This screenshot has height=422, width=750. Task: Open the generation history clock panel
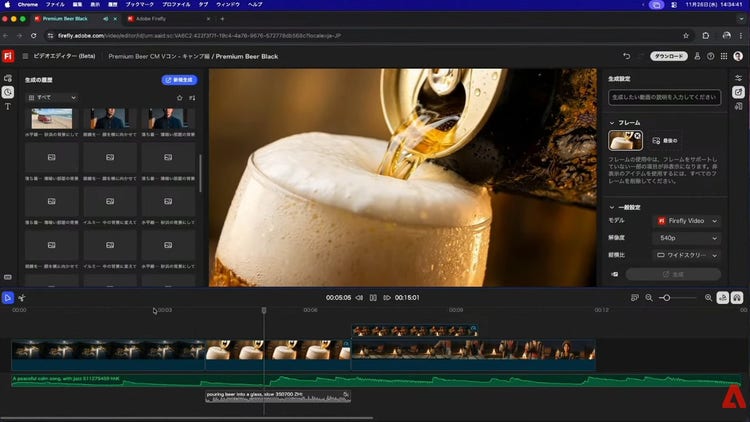point(8,92)
